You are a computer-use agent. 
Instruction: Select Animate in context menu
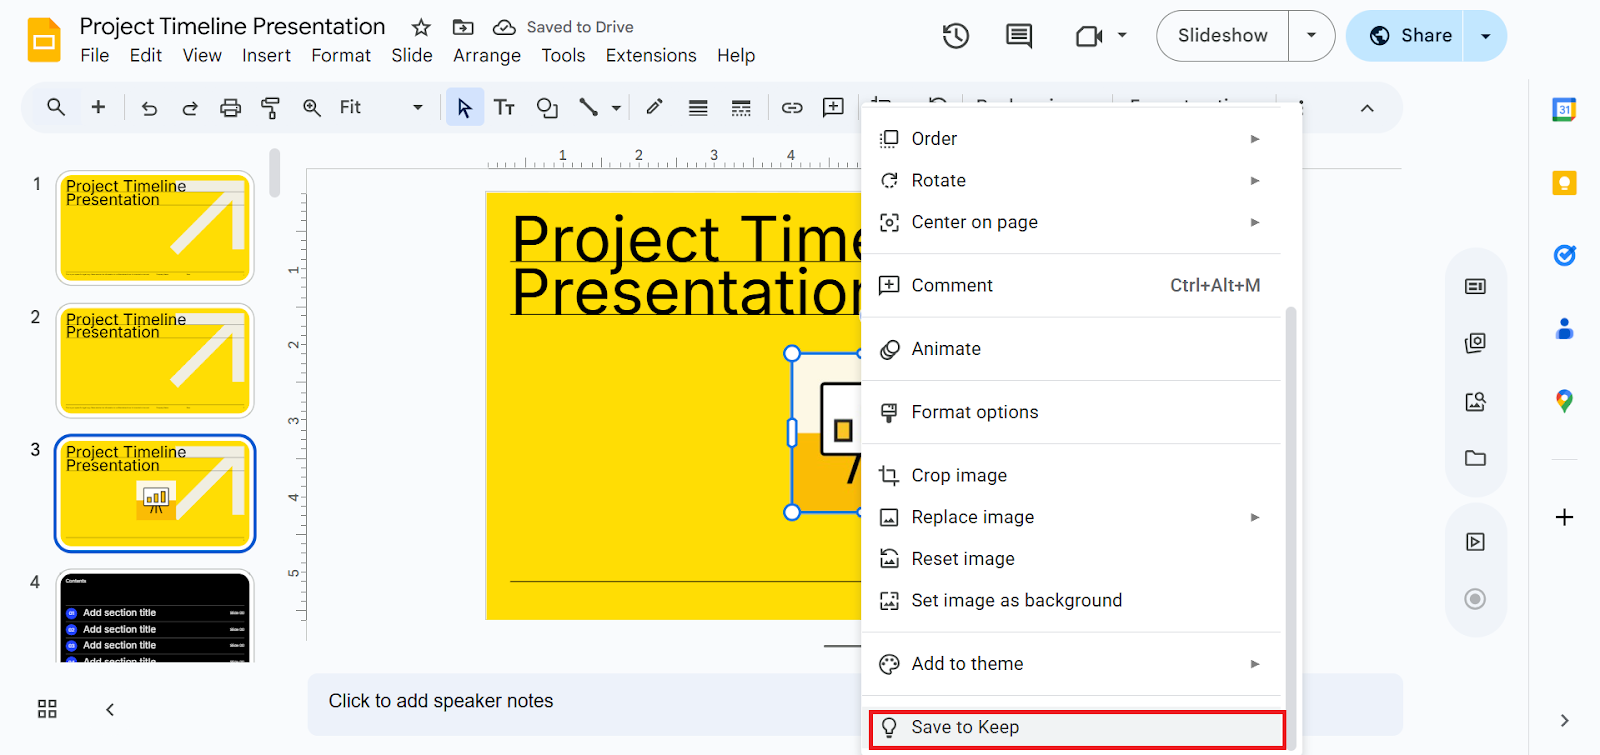tap(1071, 349)
